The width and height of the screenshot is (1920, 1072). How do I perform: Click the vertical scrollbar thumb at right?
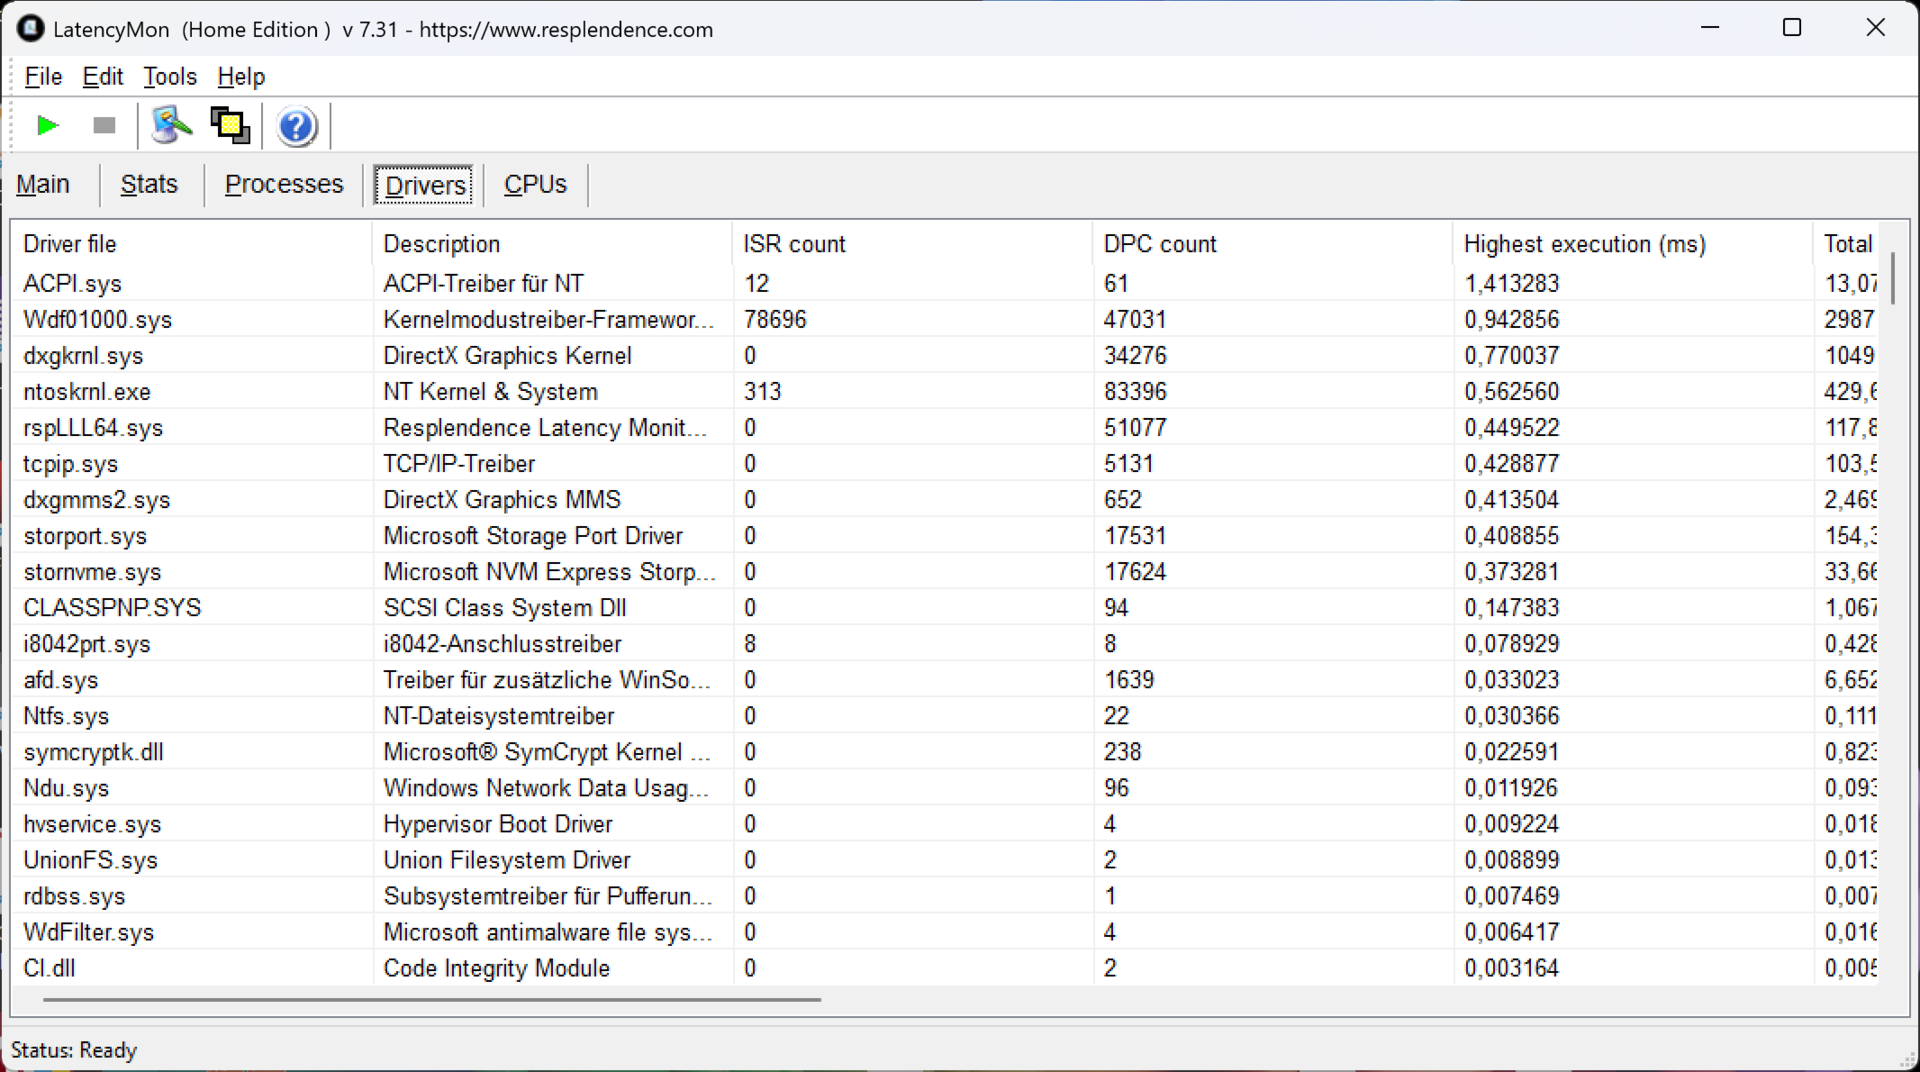pos(1893,278)
